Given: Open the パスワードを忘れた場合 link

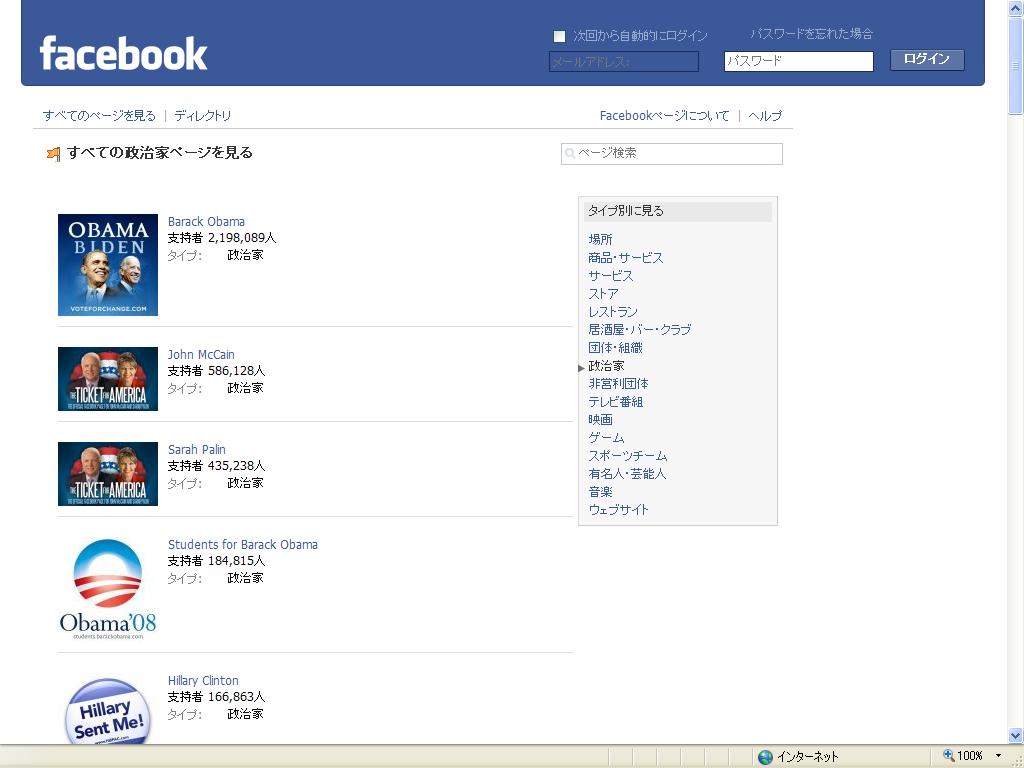Looking at the screenshot, I should click(x=811, y=34).
